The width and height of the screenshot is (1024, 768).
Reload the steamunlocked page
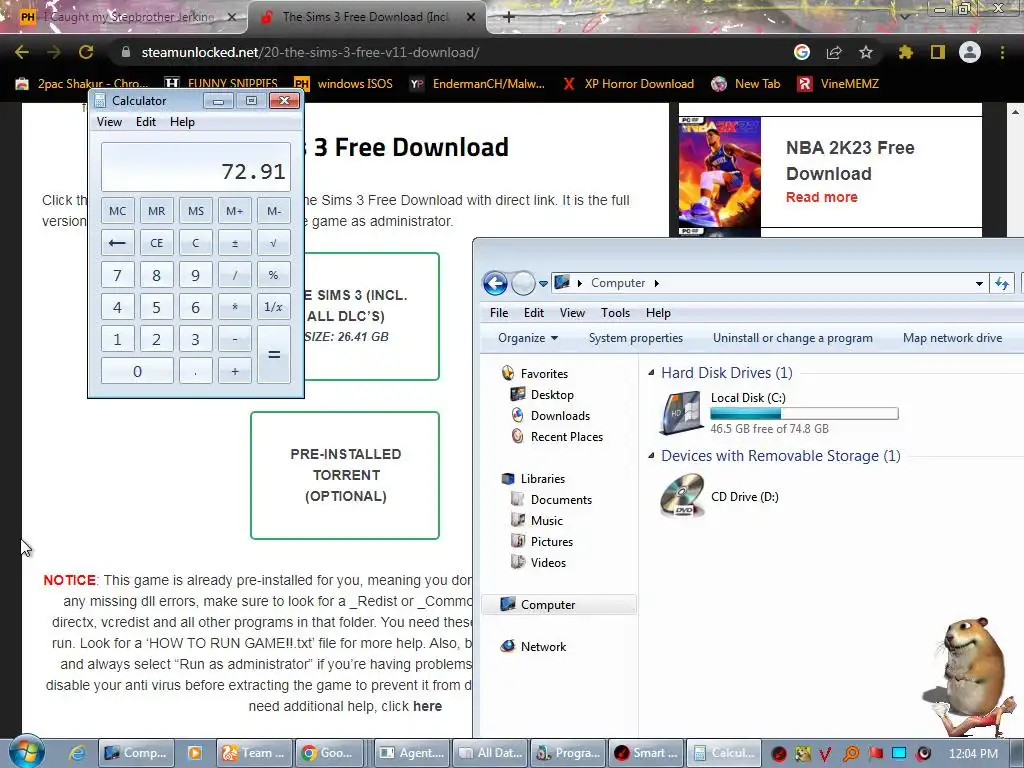click(86, 52)
